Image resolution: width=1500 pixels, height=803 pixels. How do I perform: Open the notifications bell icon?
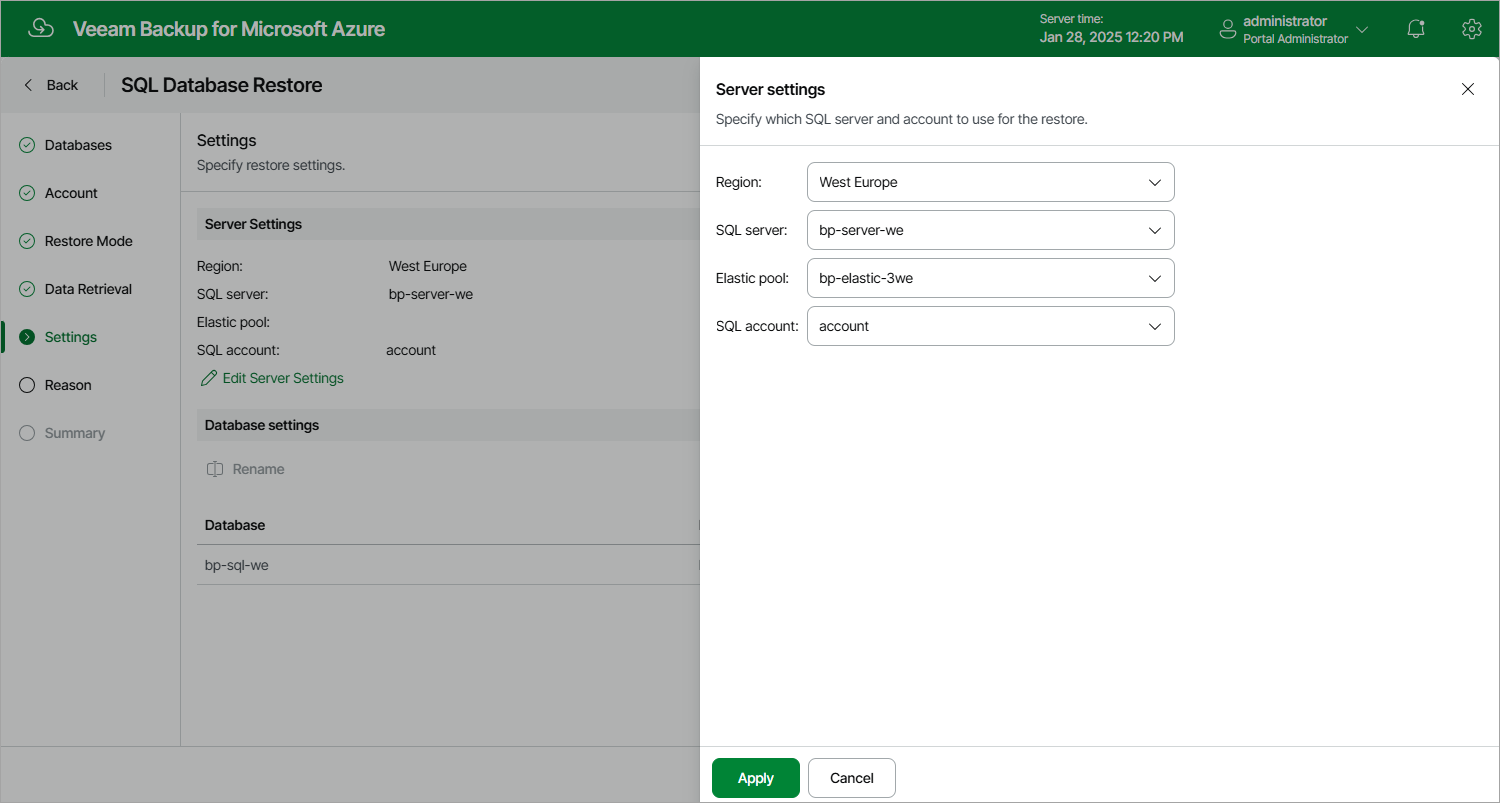[x=1416, y=29]
